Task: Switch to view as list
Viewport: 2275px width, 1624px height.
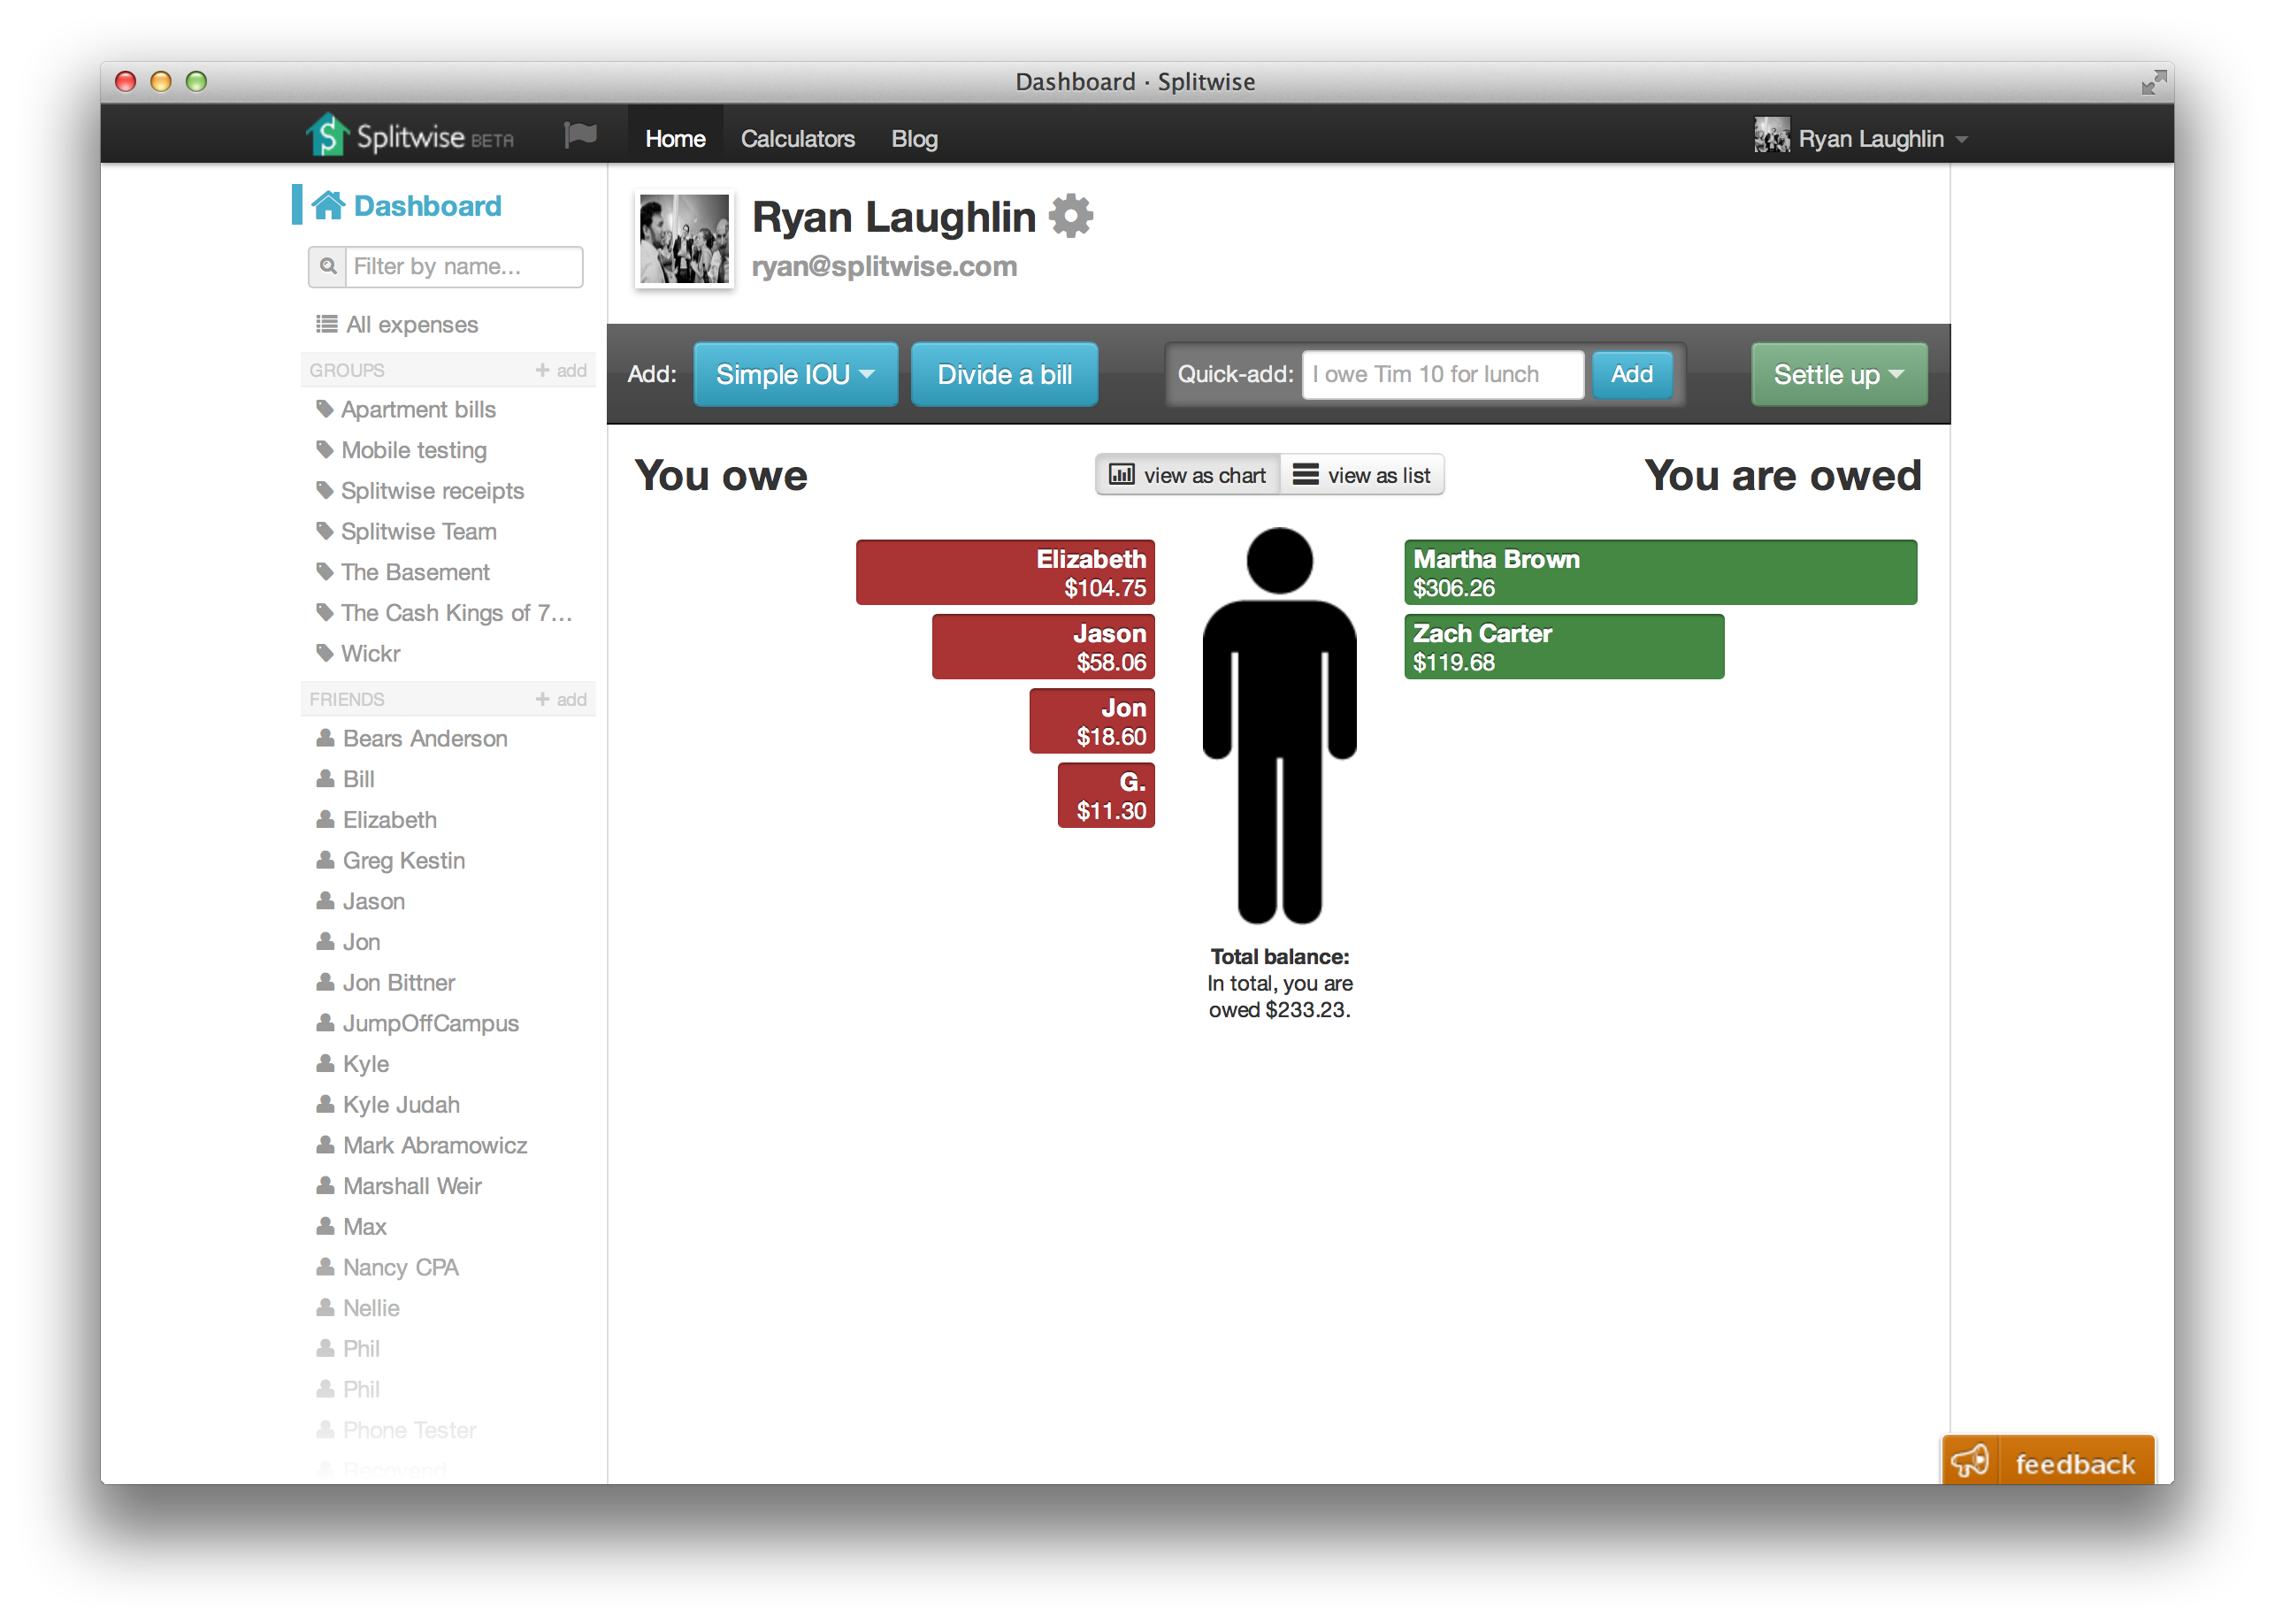Action: click(1362, 475)
